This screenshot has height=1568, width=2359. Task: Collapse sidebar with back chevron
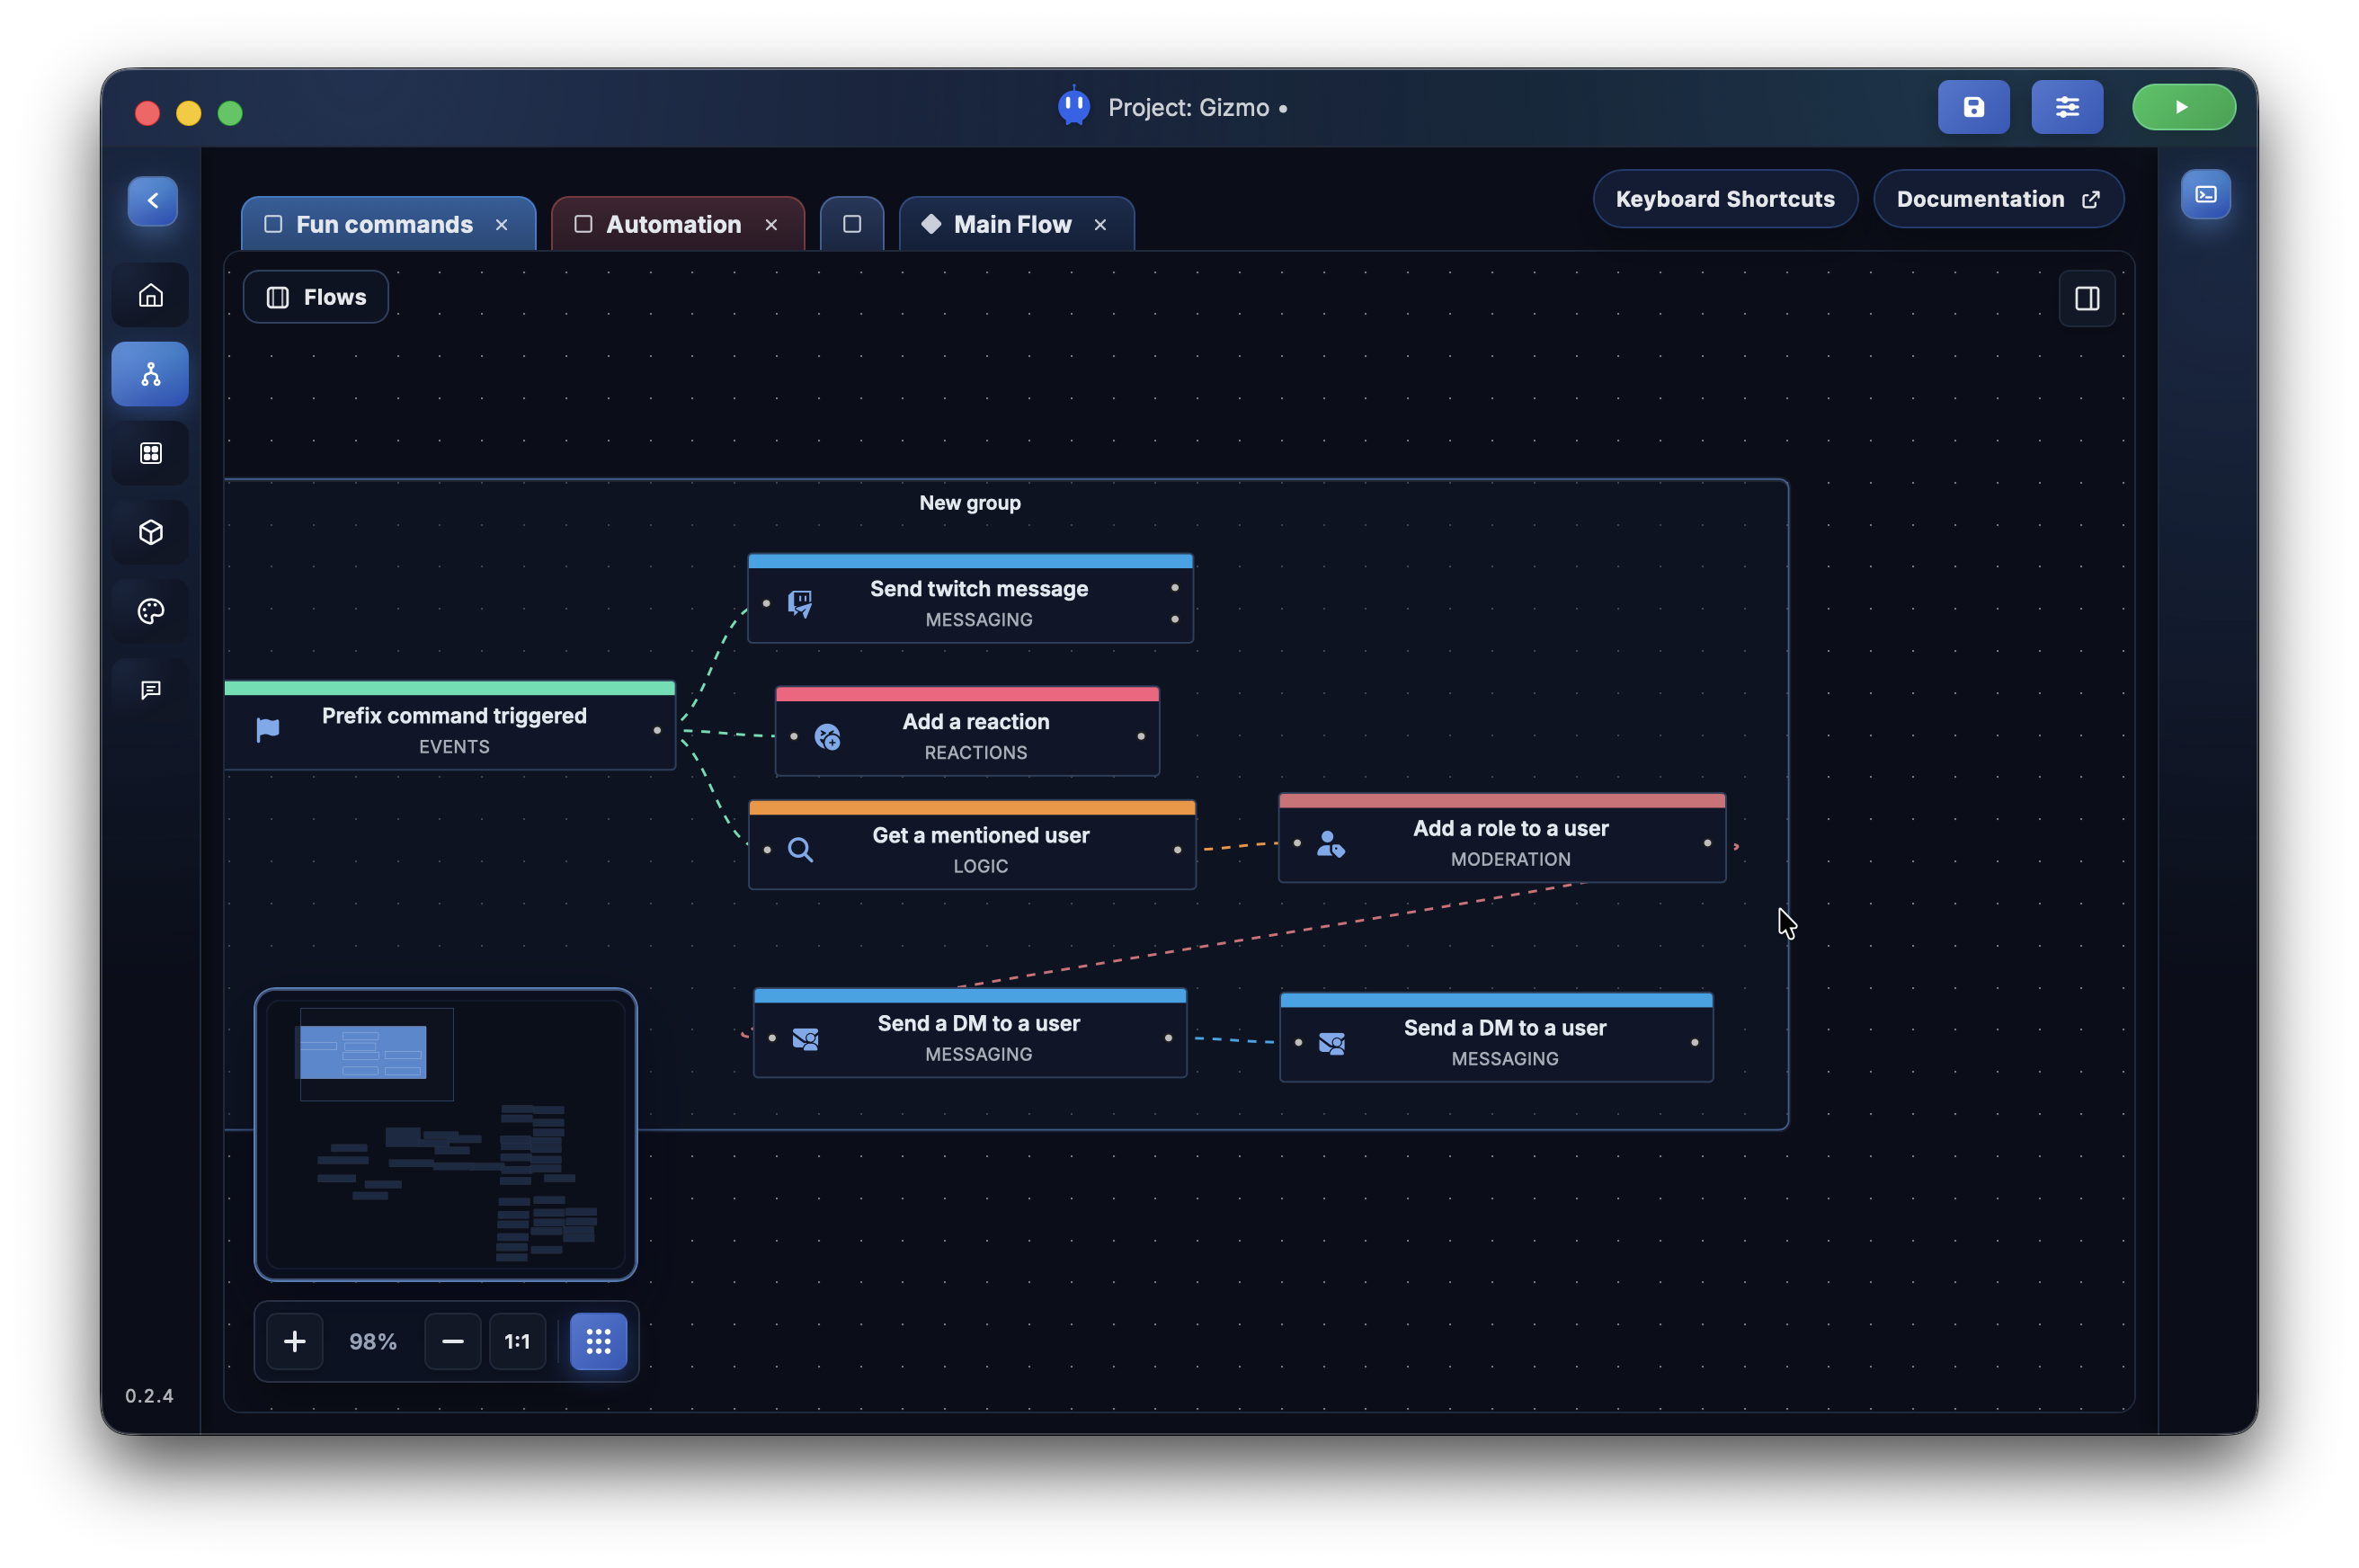(x=153, y=201)
